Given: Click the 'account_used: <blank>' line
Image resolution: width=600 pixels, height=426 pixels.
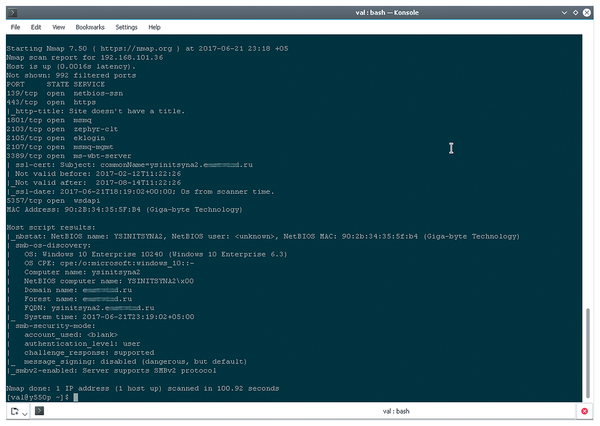Looking at the screenshot, I should coord(71,335).
